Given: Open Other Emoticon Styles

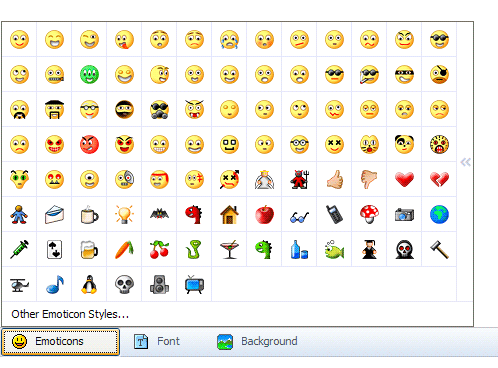Looking at the screenshot, I should (70, 314).
